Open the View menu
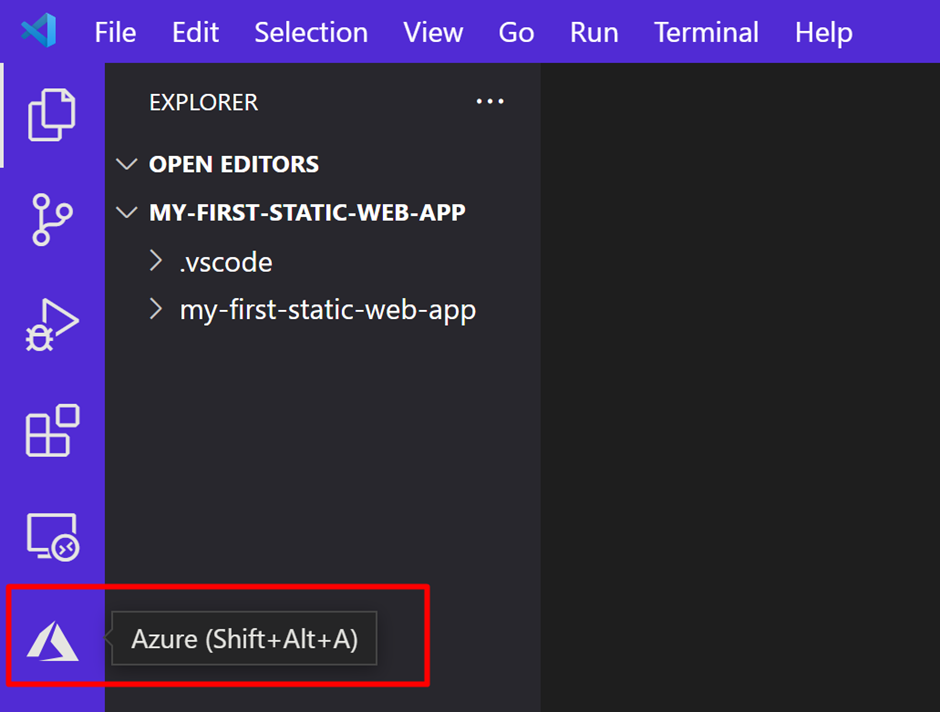Image resolution: width=940 pixels, height=712 pixels. [433, 32]
